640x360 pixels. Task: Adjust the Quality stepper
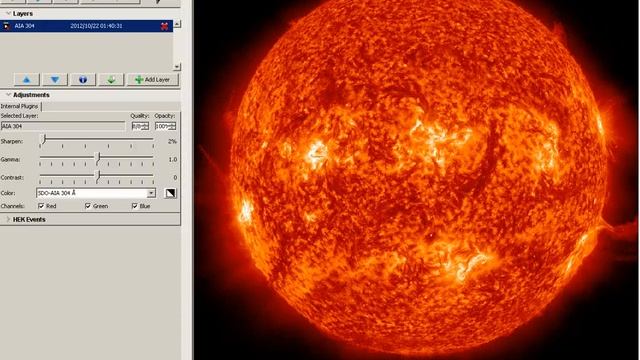pyautogui.click(x=140, y=126)
